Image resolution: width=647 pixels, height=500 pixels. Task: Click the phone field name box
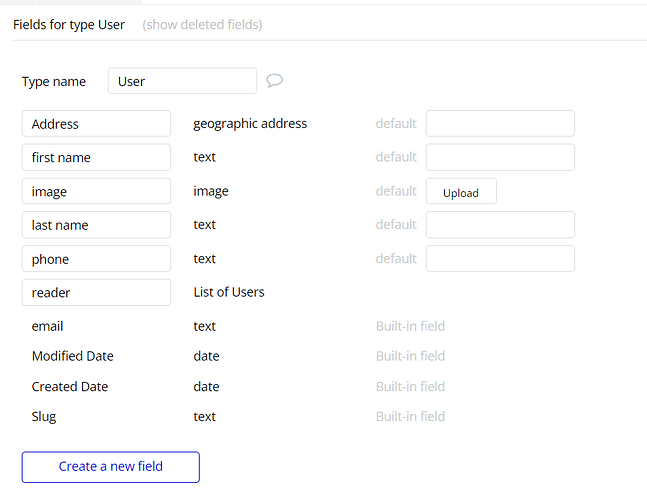coord(96,259)
